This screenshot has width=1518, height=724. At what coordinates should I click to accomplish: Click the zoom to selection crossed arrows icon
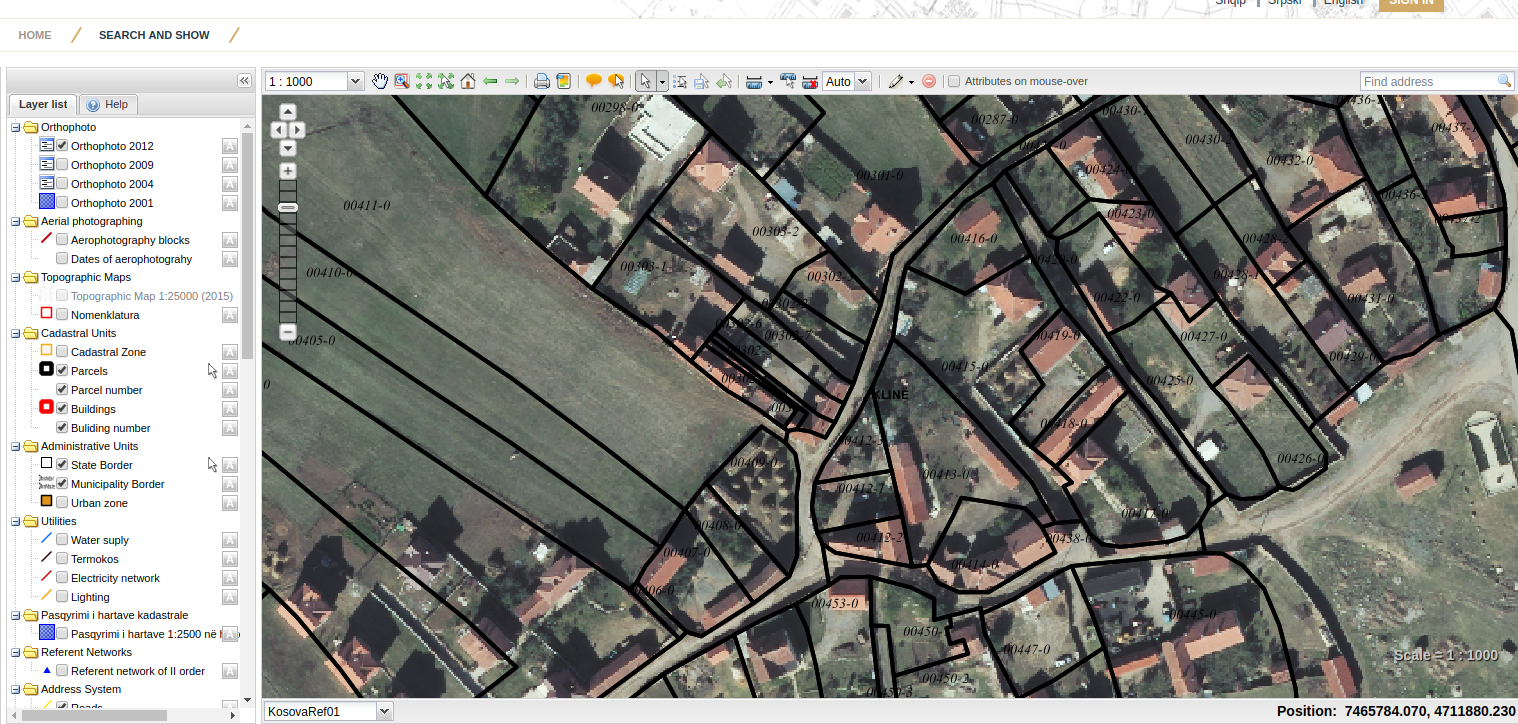click(x=446, y=81)
